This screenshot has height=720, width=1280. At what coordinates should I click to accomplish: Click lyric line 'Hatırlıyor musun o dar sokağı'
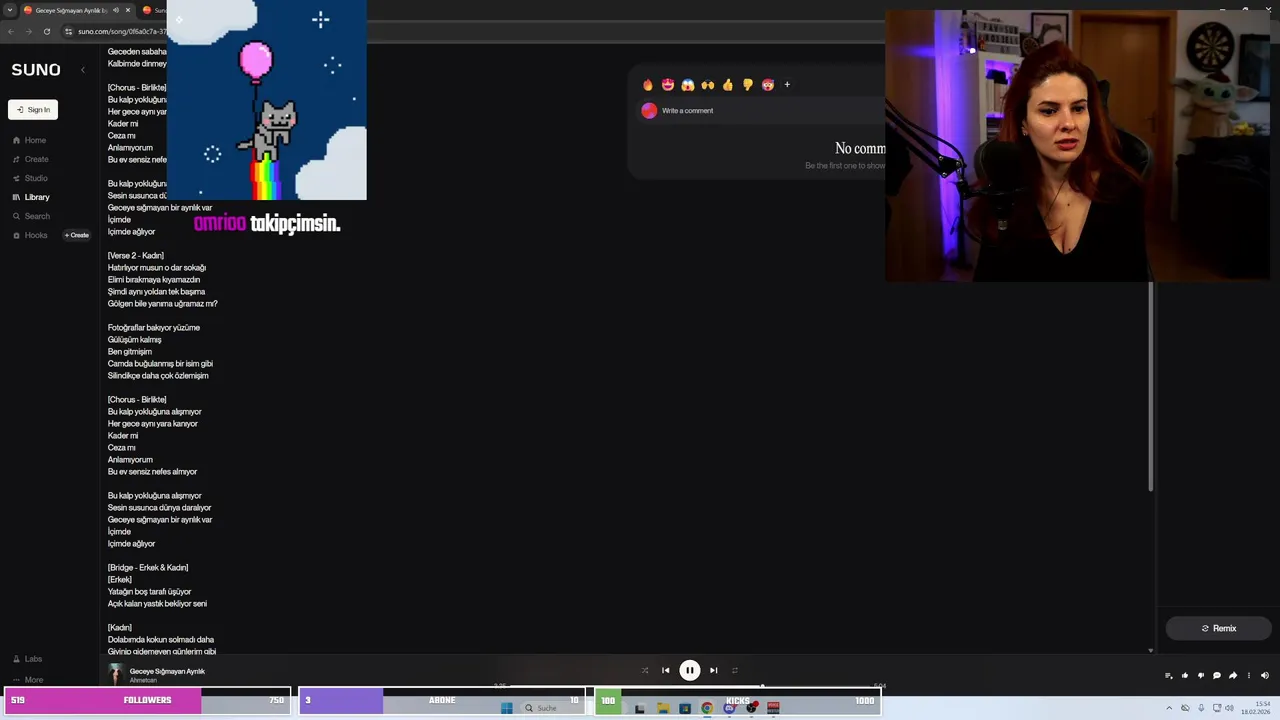pos(157,268)
